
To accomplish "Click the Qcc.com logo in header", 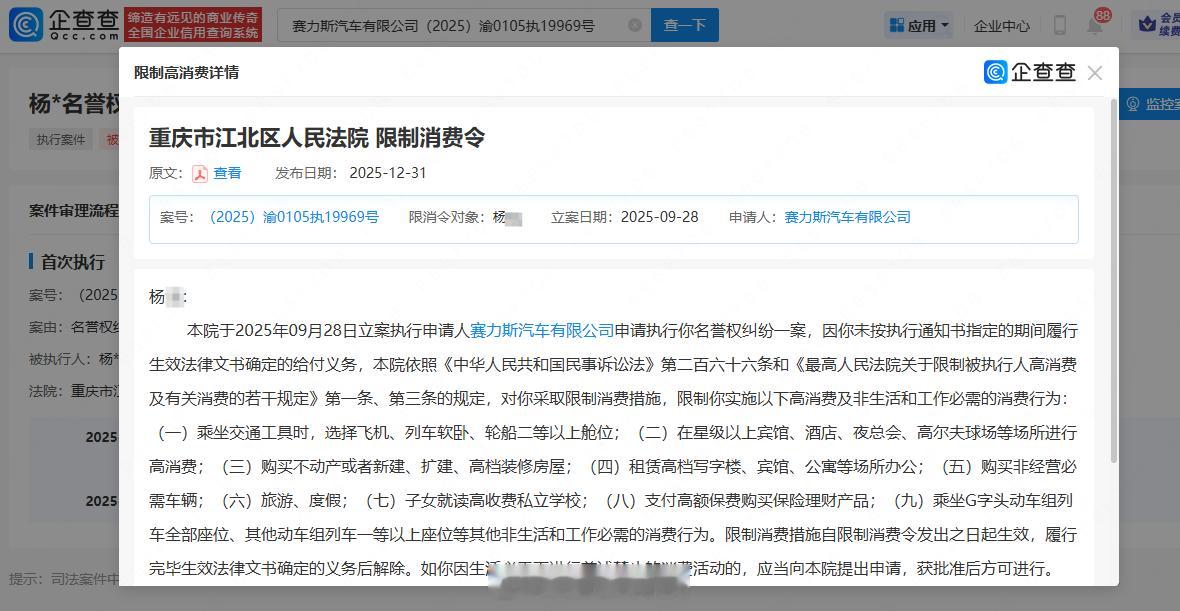I will 64,25.
